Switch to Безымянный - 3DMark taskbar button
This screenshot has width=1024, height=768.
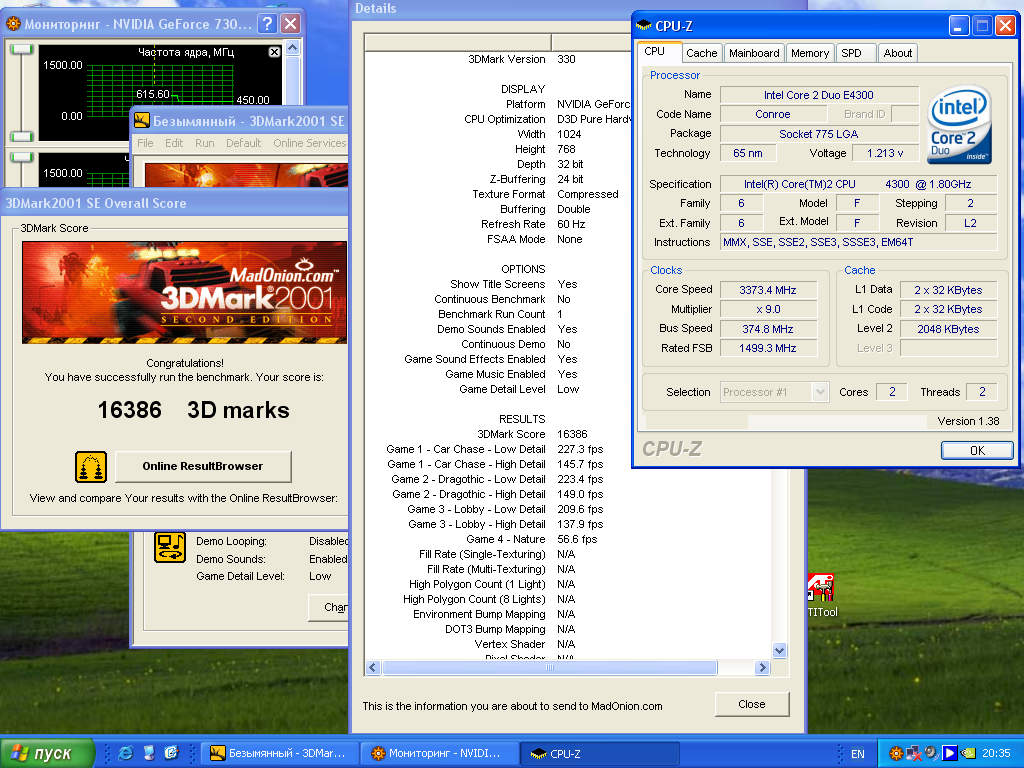pyautogui.click(x=280, y=753)
